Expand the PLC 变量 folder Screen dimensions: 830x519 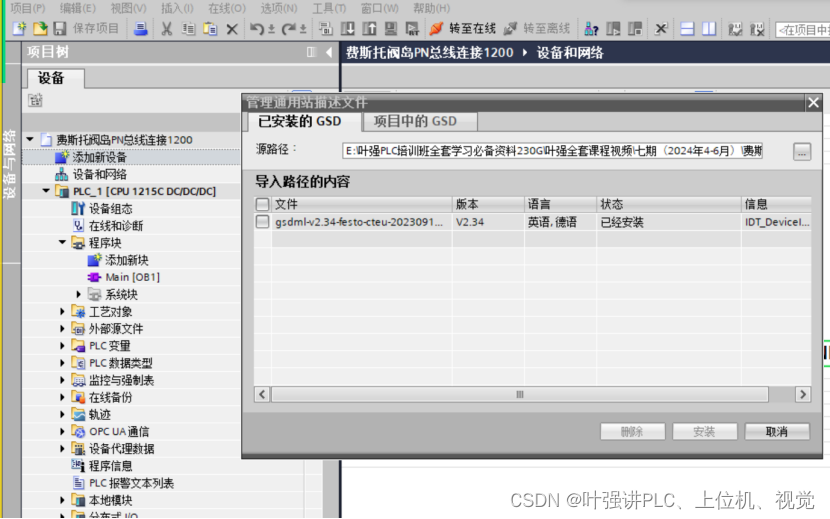click(62, 346)
